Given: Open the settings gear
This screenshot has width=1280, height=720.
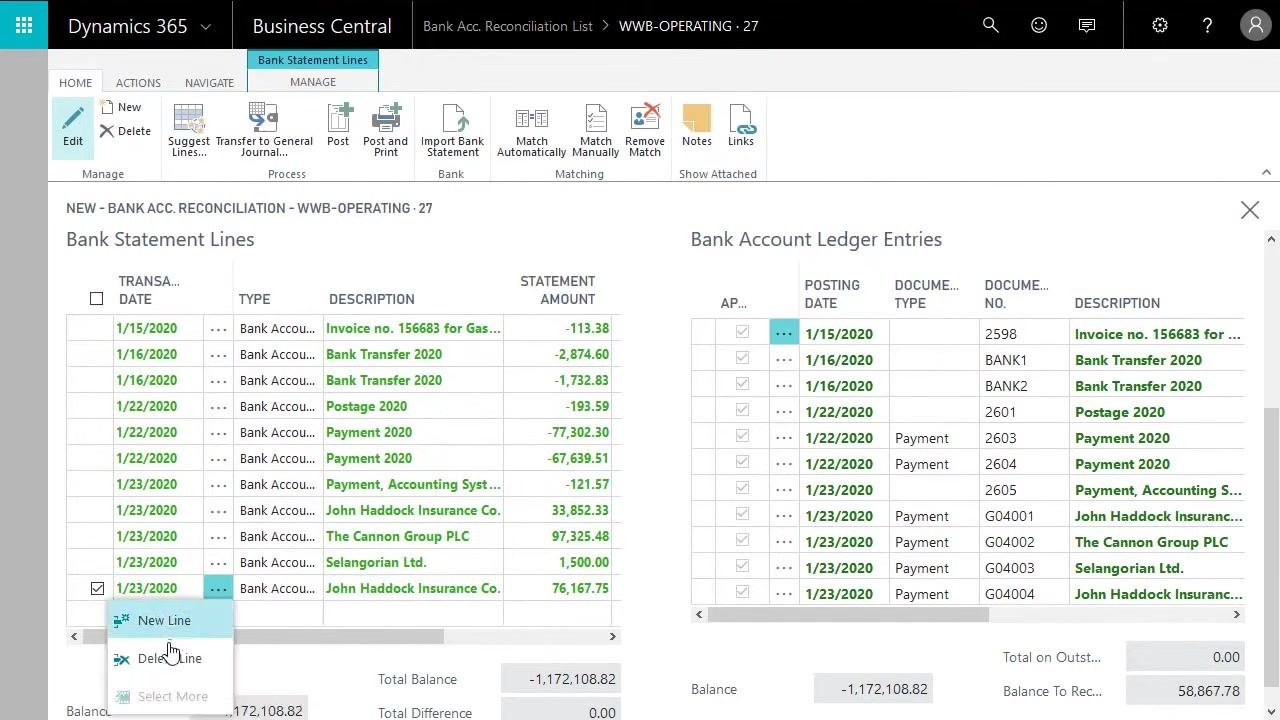Looking at the screenshot, I should pos(1160,26).
